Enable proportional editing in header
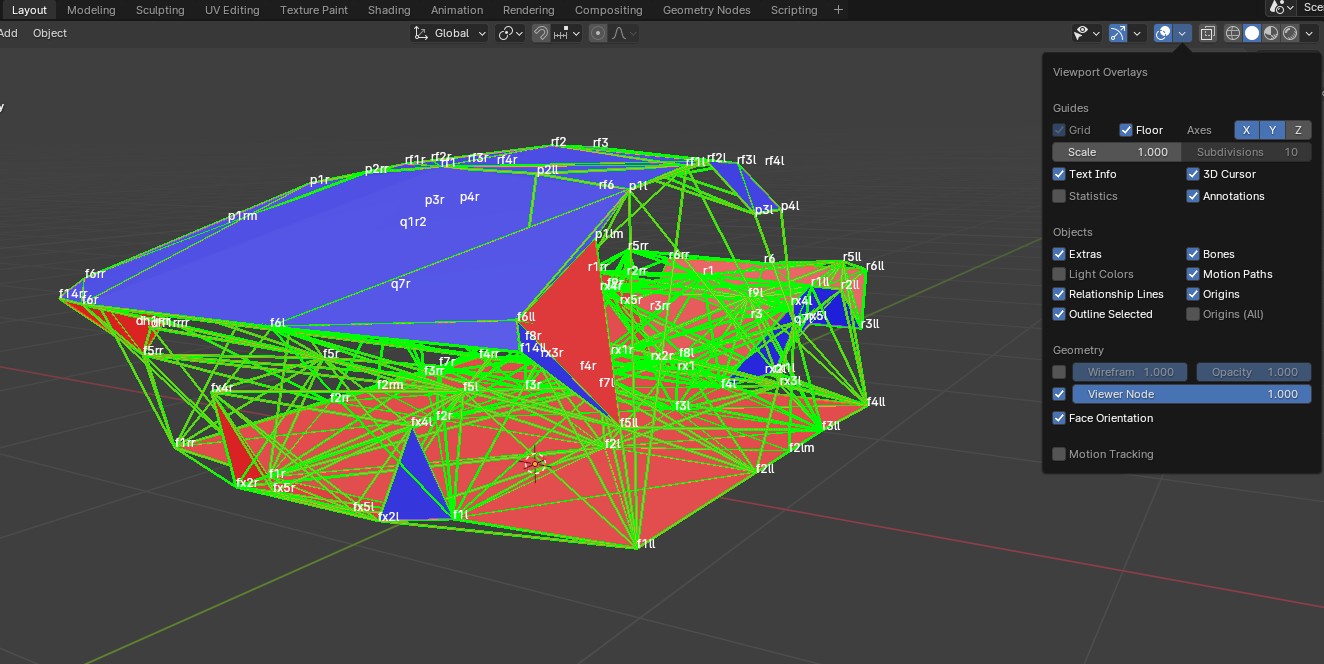Image resolution: width=1324 pixels, height=664 pixels. click(x=598, y=33)
